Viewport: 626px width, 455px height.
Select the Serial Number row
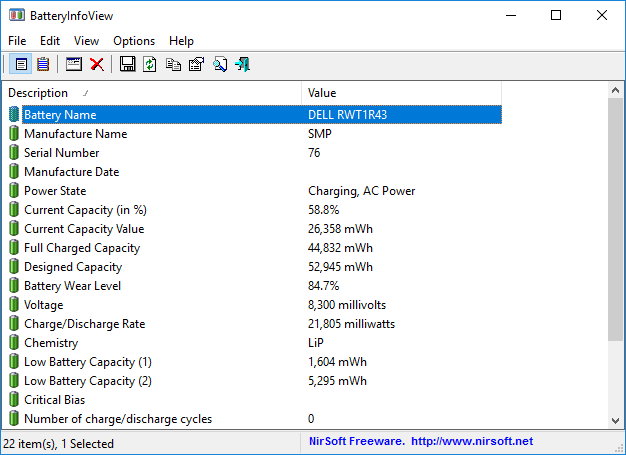click(256, 153)
